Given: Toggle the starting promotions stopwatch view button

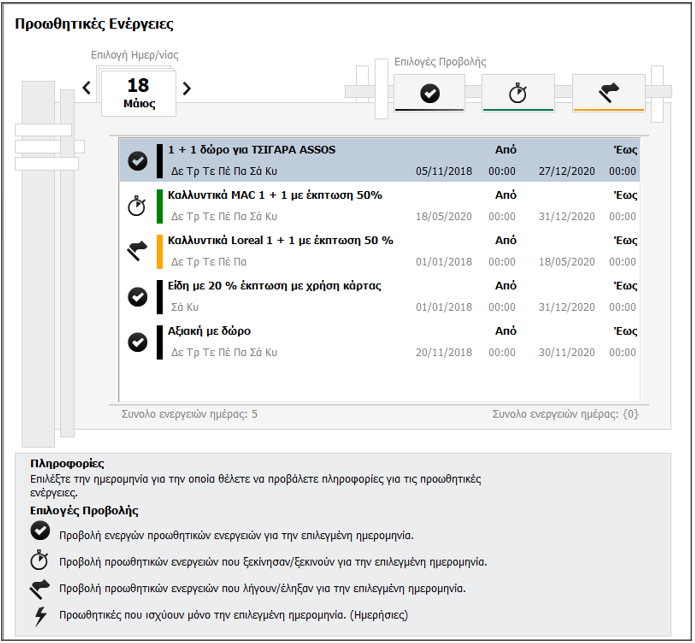Looking at the screenshot, I should coord(517,93).
